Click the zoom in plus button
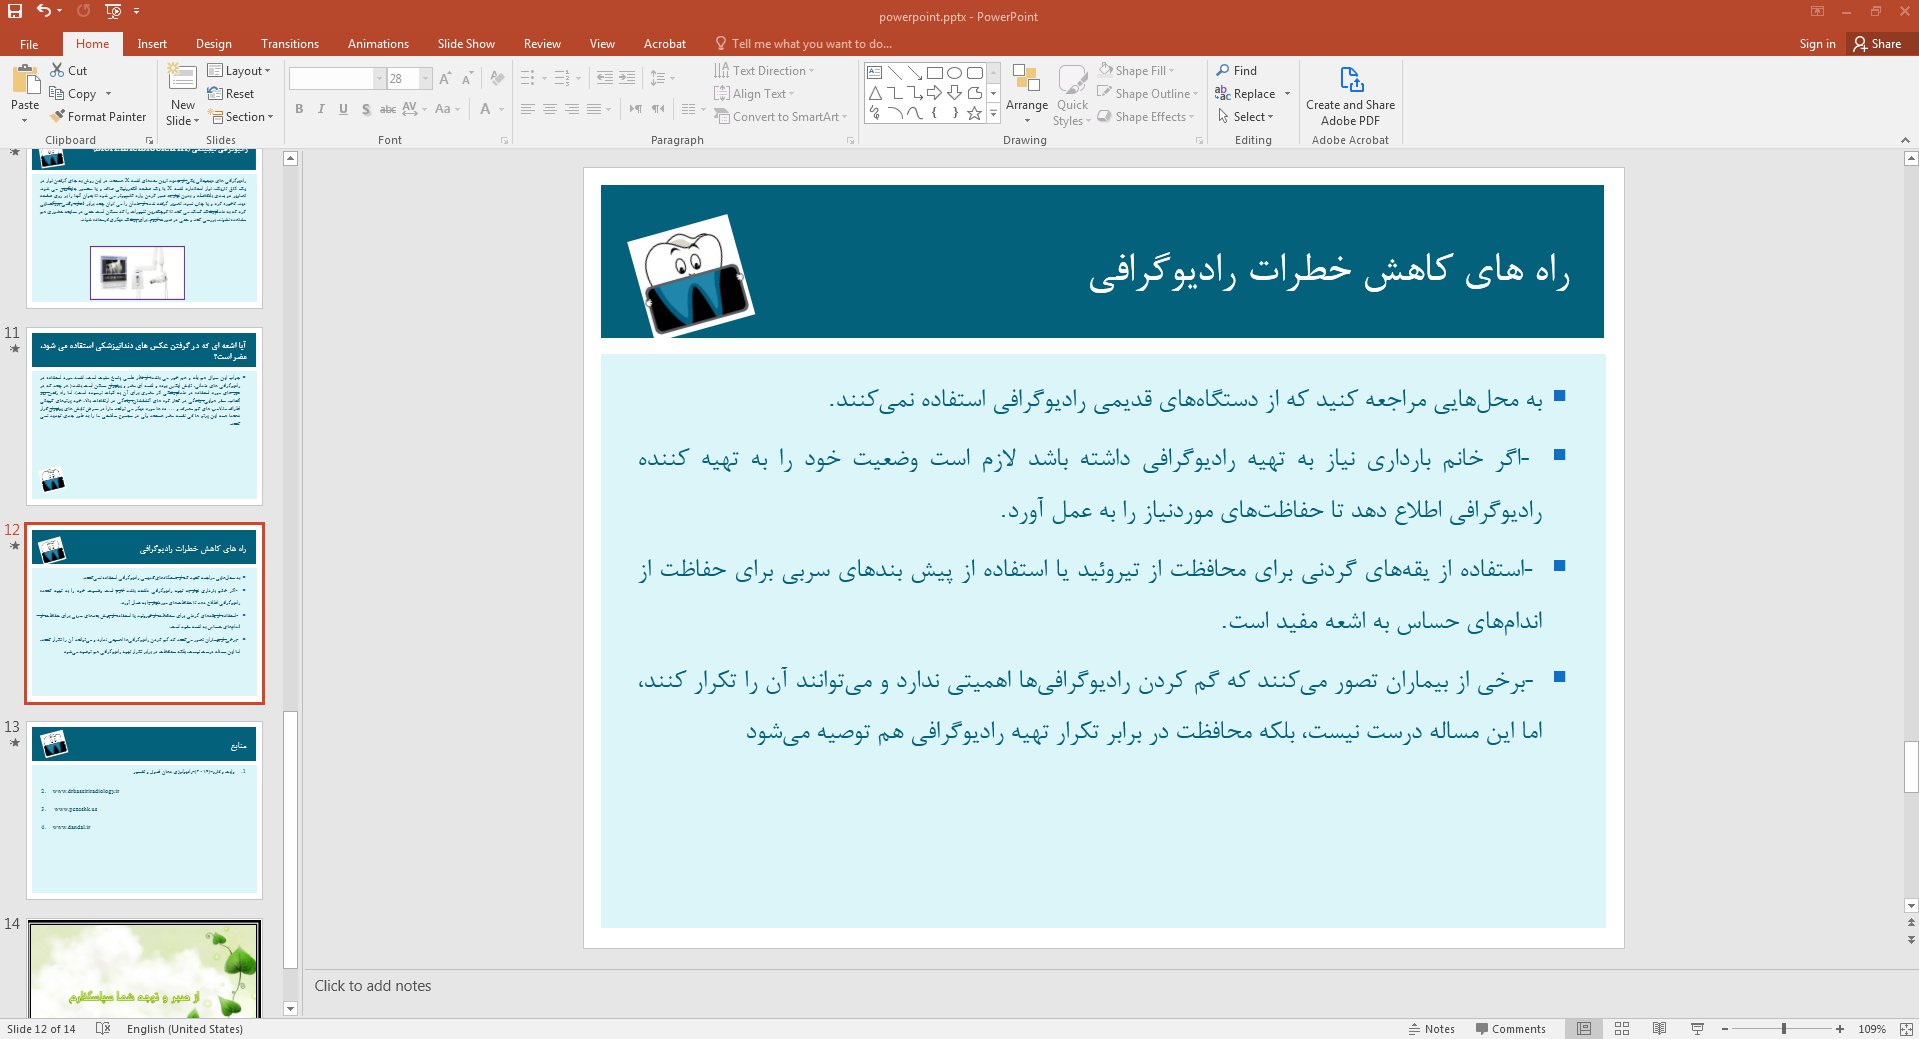 click(x=1840, y=1028)
